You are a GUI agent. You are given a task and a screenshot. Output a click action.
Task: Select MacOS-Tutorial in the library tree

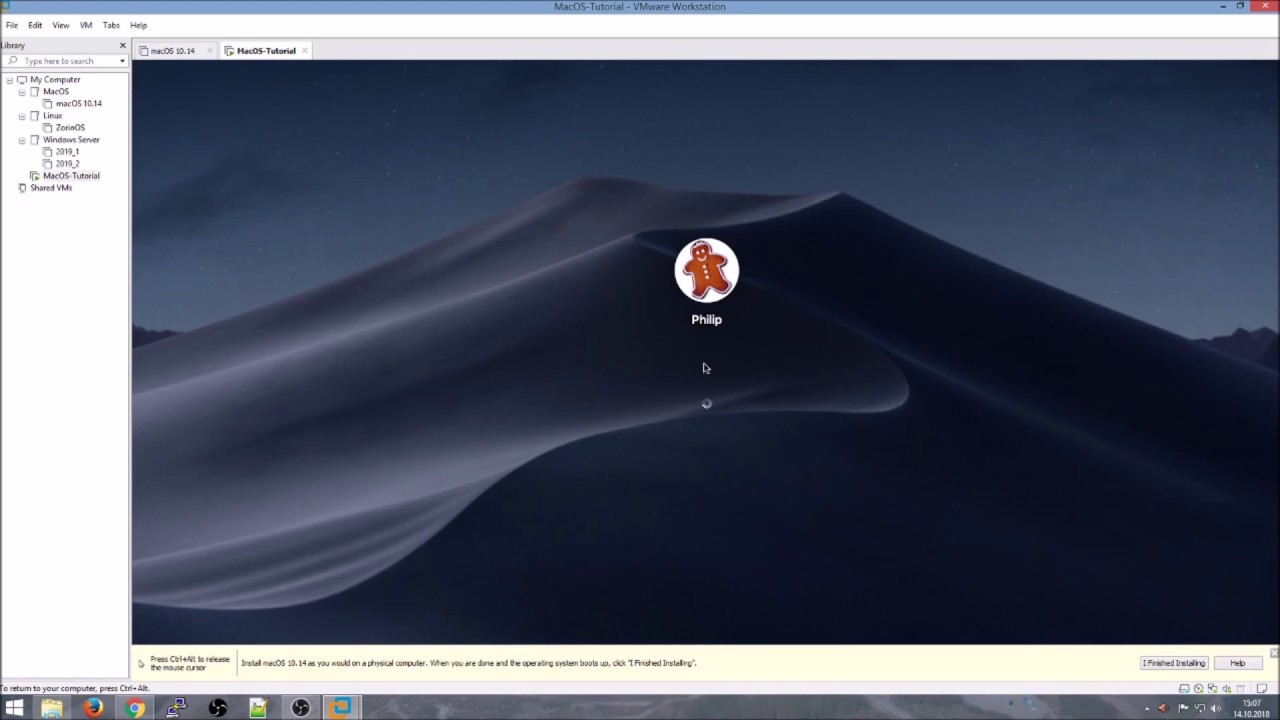(71, 176)
